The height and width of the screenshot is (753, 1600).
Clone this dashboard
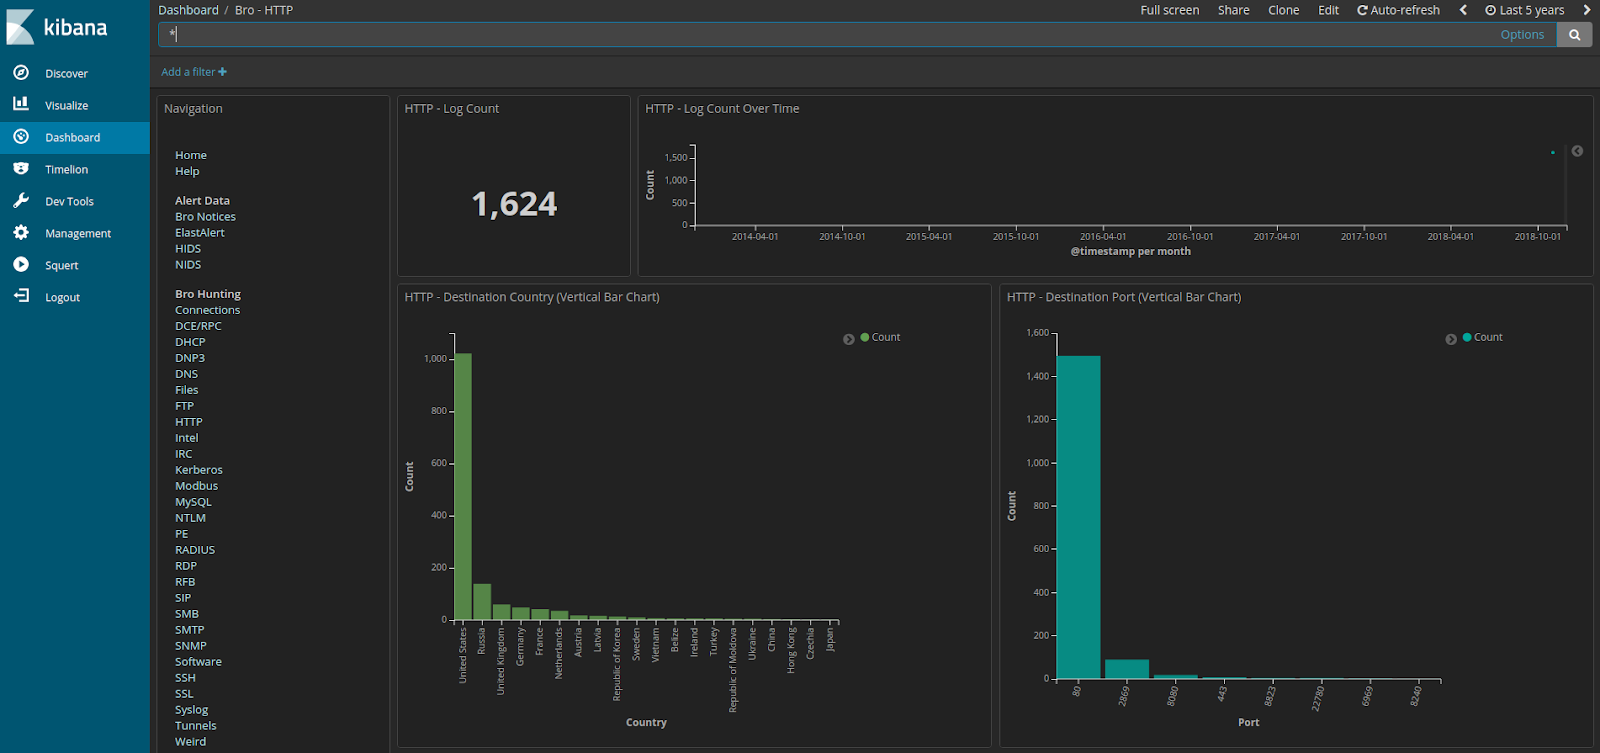click(1284, 10)
